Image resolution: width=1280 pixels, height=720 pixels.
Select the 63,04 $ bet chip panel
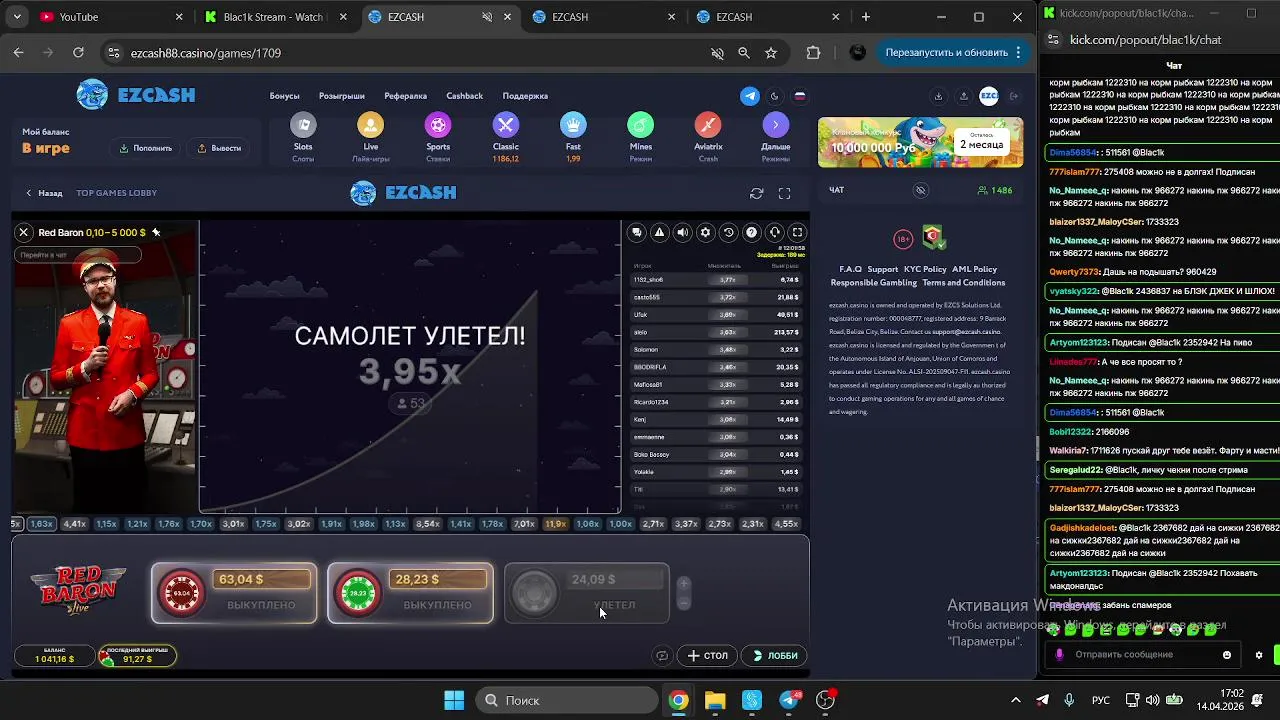[234, 593]
